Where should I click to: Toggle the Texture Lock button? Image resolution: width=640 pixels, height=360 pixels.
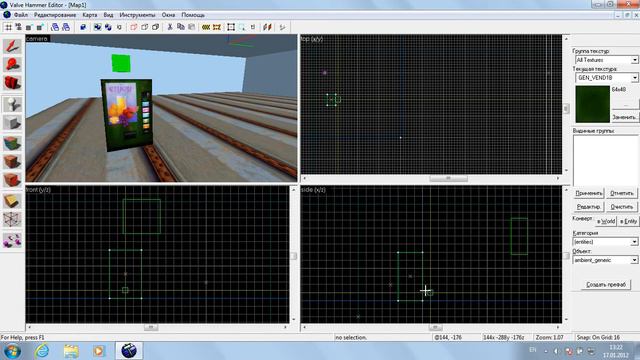(253, 27)
